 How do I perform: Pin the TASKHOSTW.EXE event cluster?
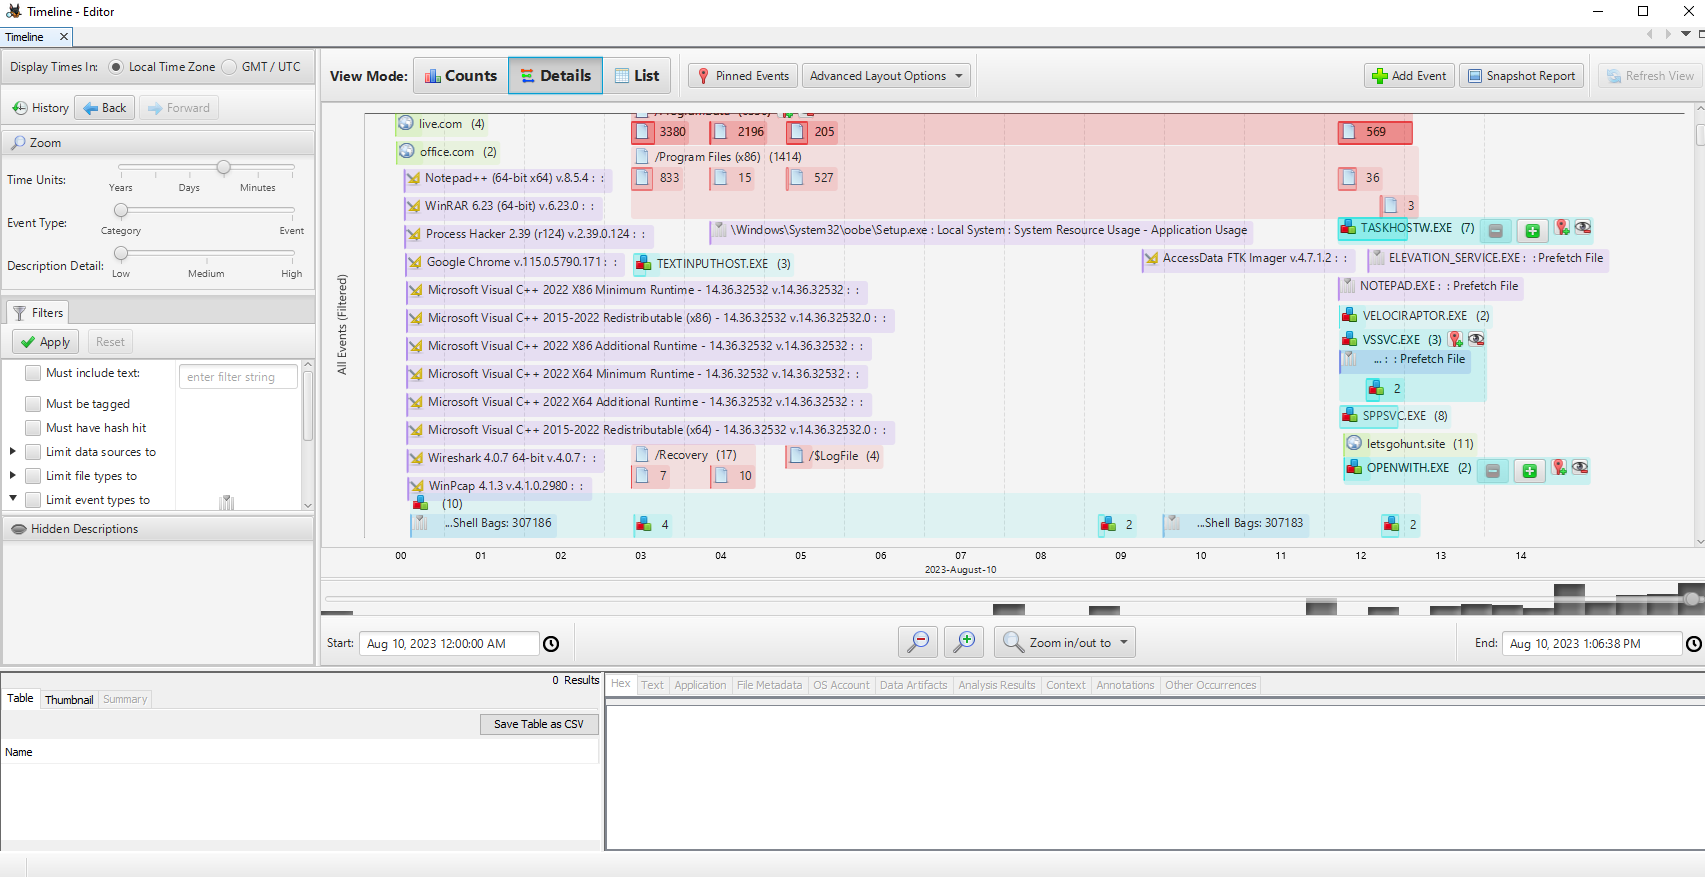[1562, 229]
